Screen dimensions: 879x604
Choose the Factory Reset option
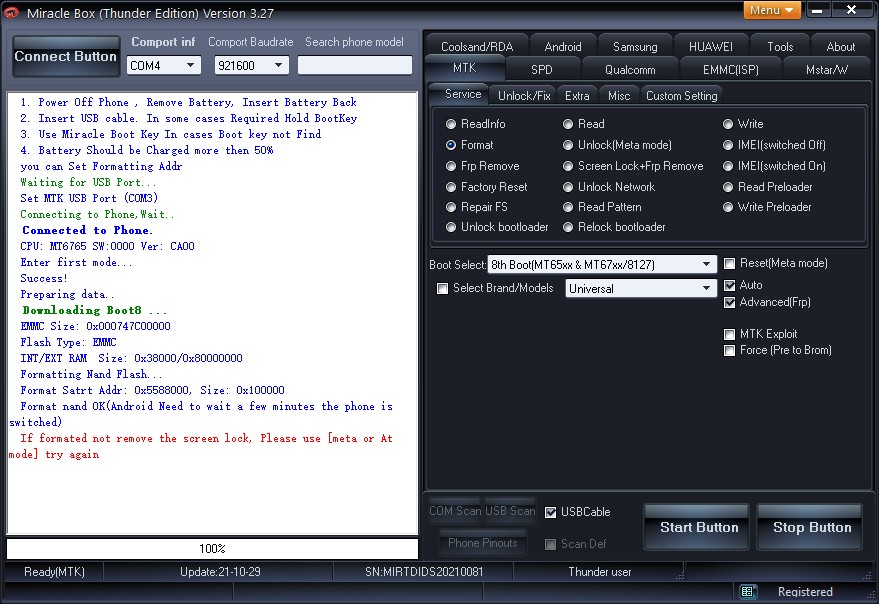pos(487,187)
